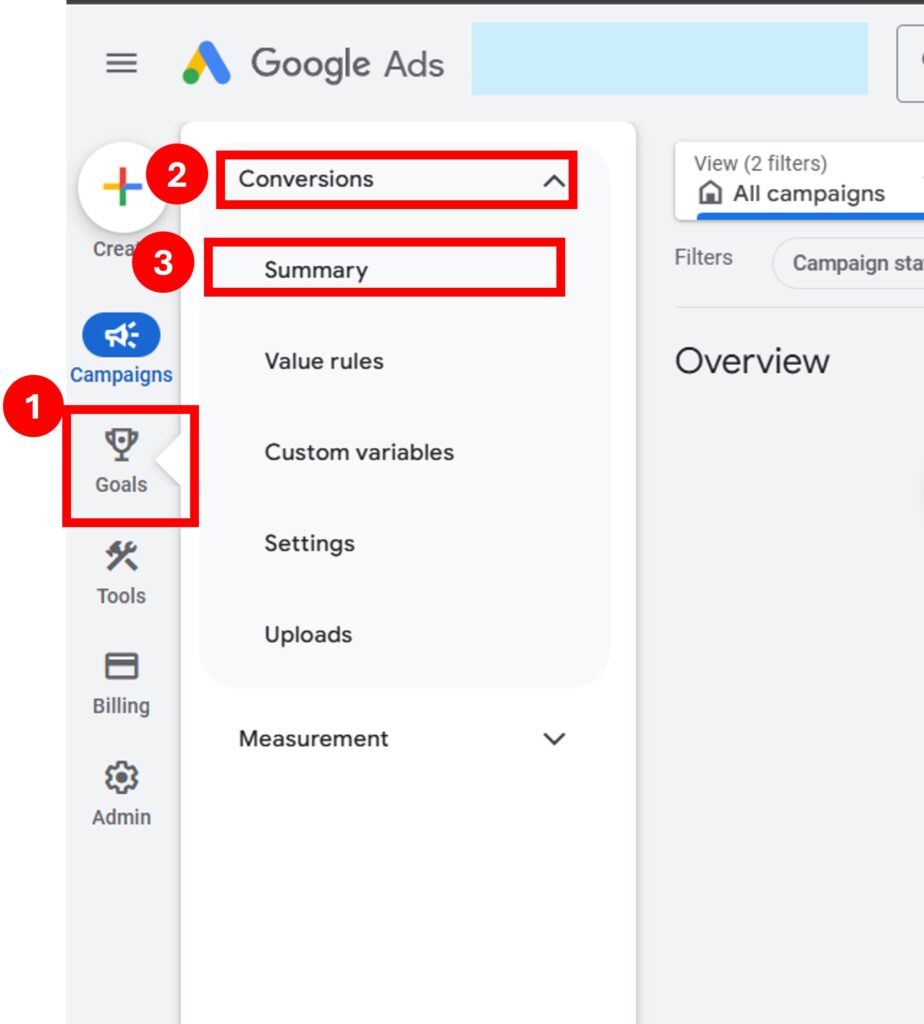Open the Billing card section

121,684
